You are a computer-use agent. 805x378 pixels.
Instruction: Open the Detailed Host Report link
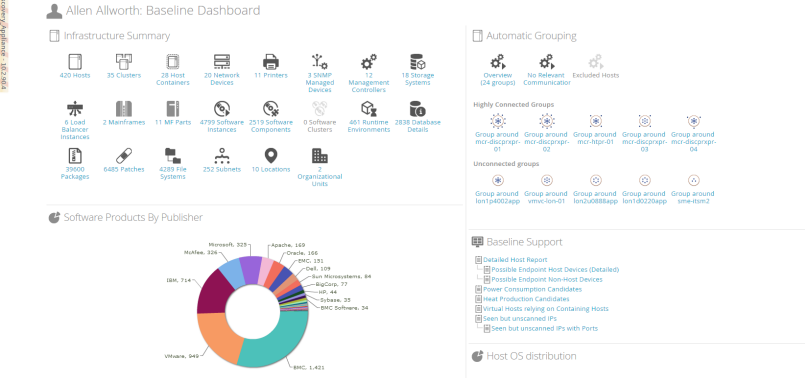tap(515, 260)
